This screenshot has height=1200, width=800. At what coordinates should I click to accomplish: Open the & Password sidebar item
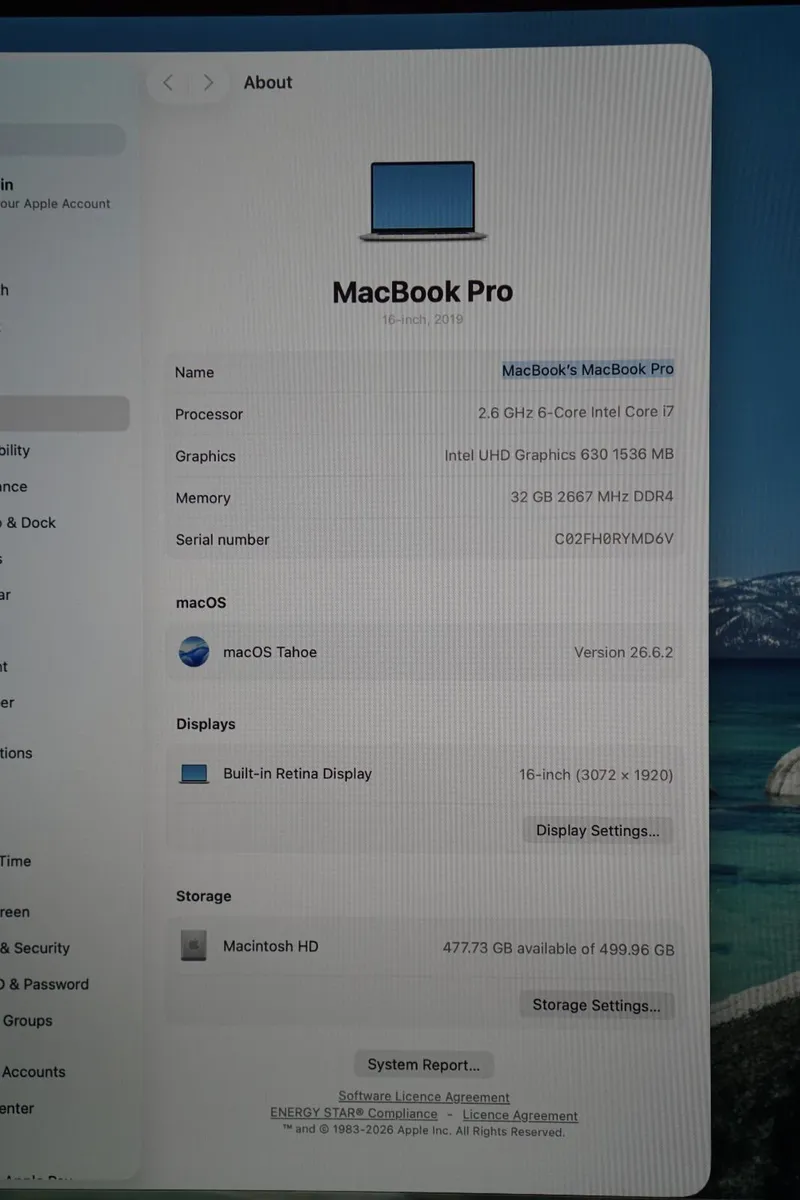tap(44, 984)
